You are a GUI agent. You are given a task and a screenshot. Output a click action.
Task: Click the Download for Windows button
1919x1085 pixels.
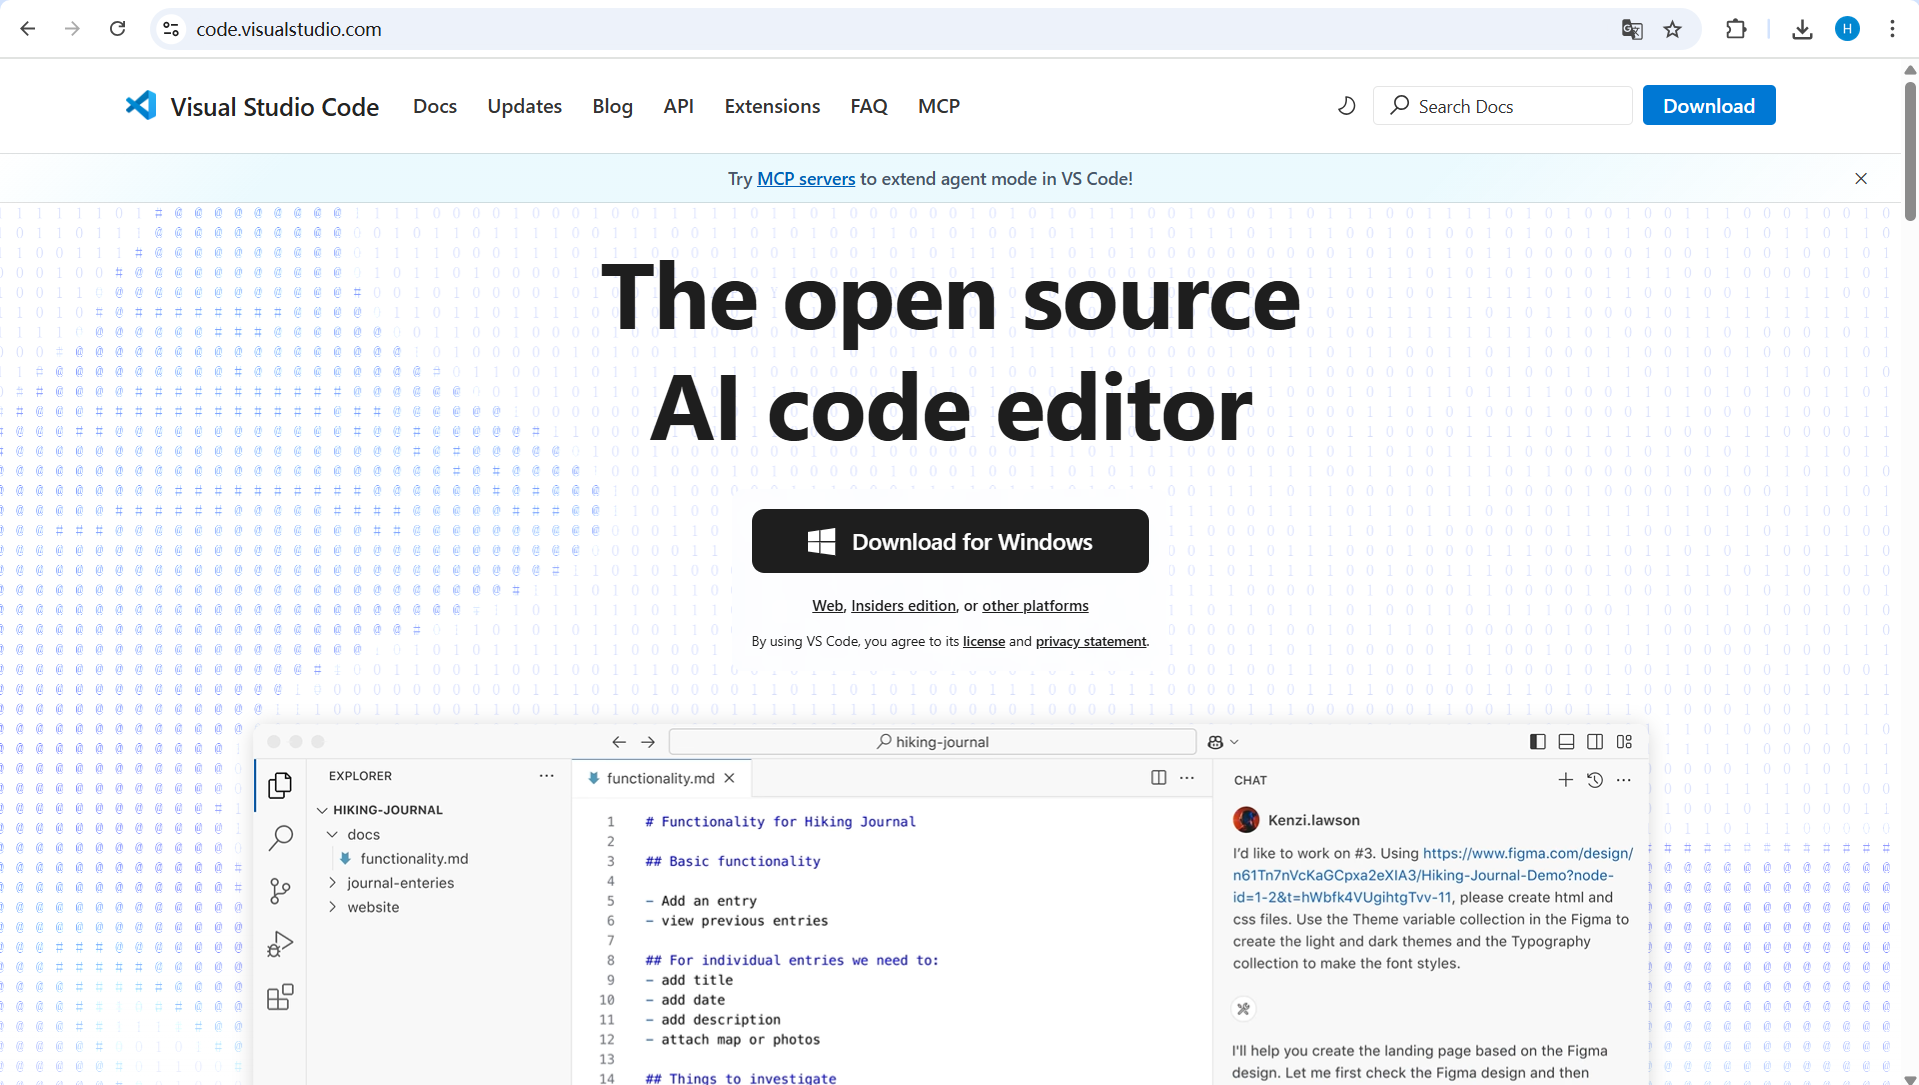click(949, 541)
